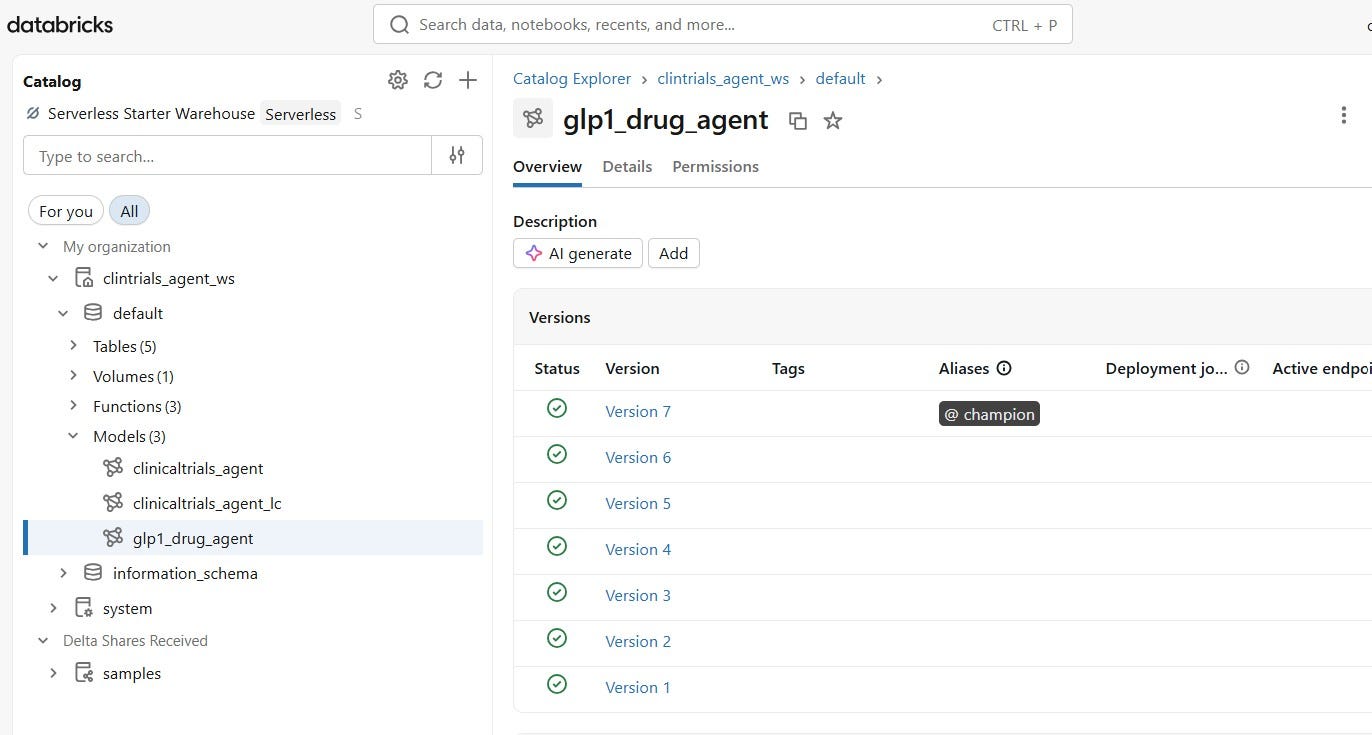Viewport: 1372px width, 735px height.
Task: Collapse the Delta Shares Received section
Action: (x=43, y=640)
